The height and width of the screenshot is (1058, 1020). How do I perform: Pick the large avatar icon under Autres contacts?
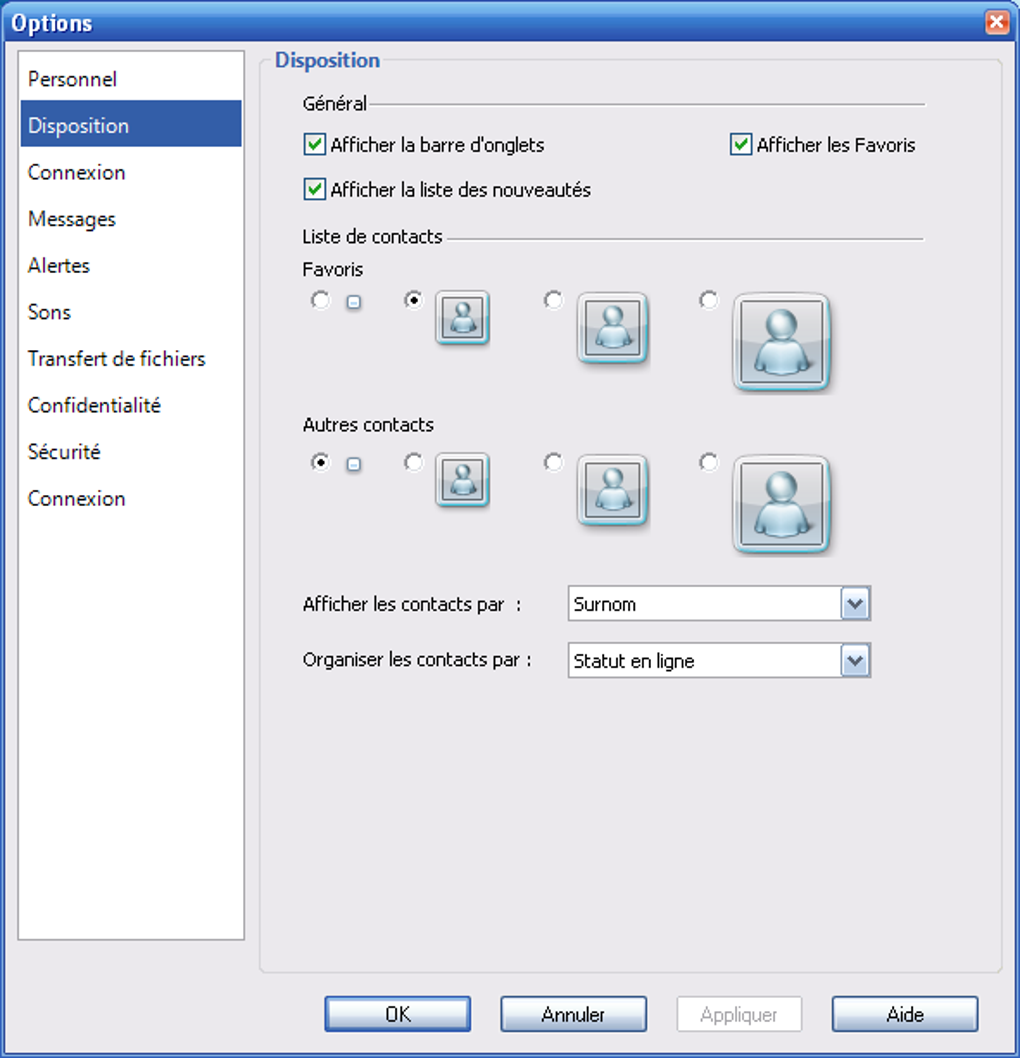click(x=781, y=505)
